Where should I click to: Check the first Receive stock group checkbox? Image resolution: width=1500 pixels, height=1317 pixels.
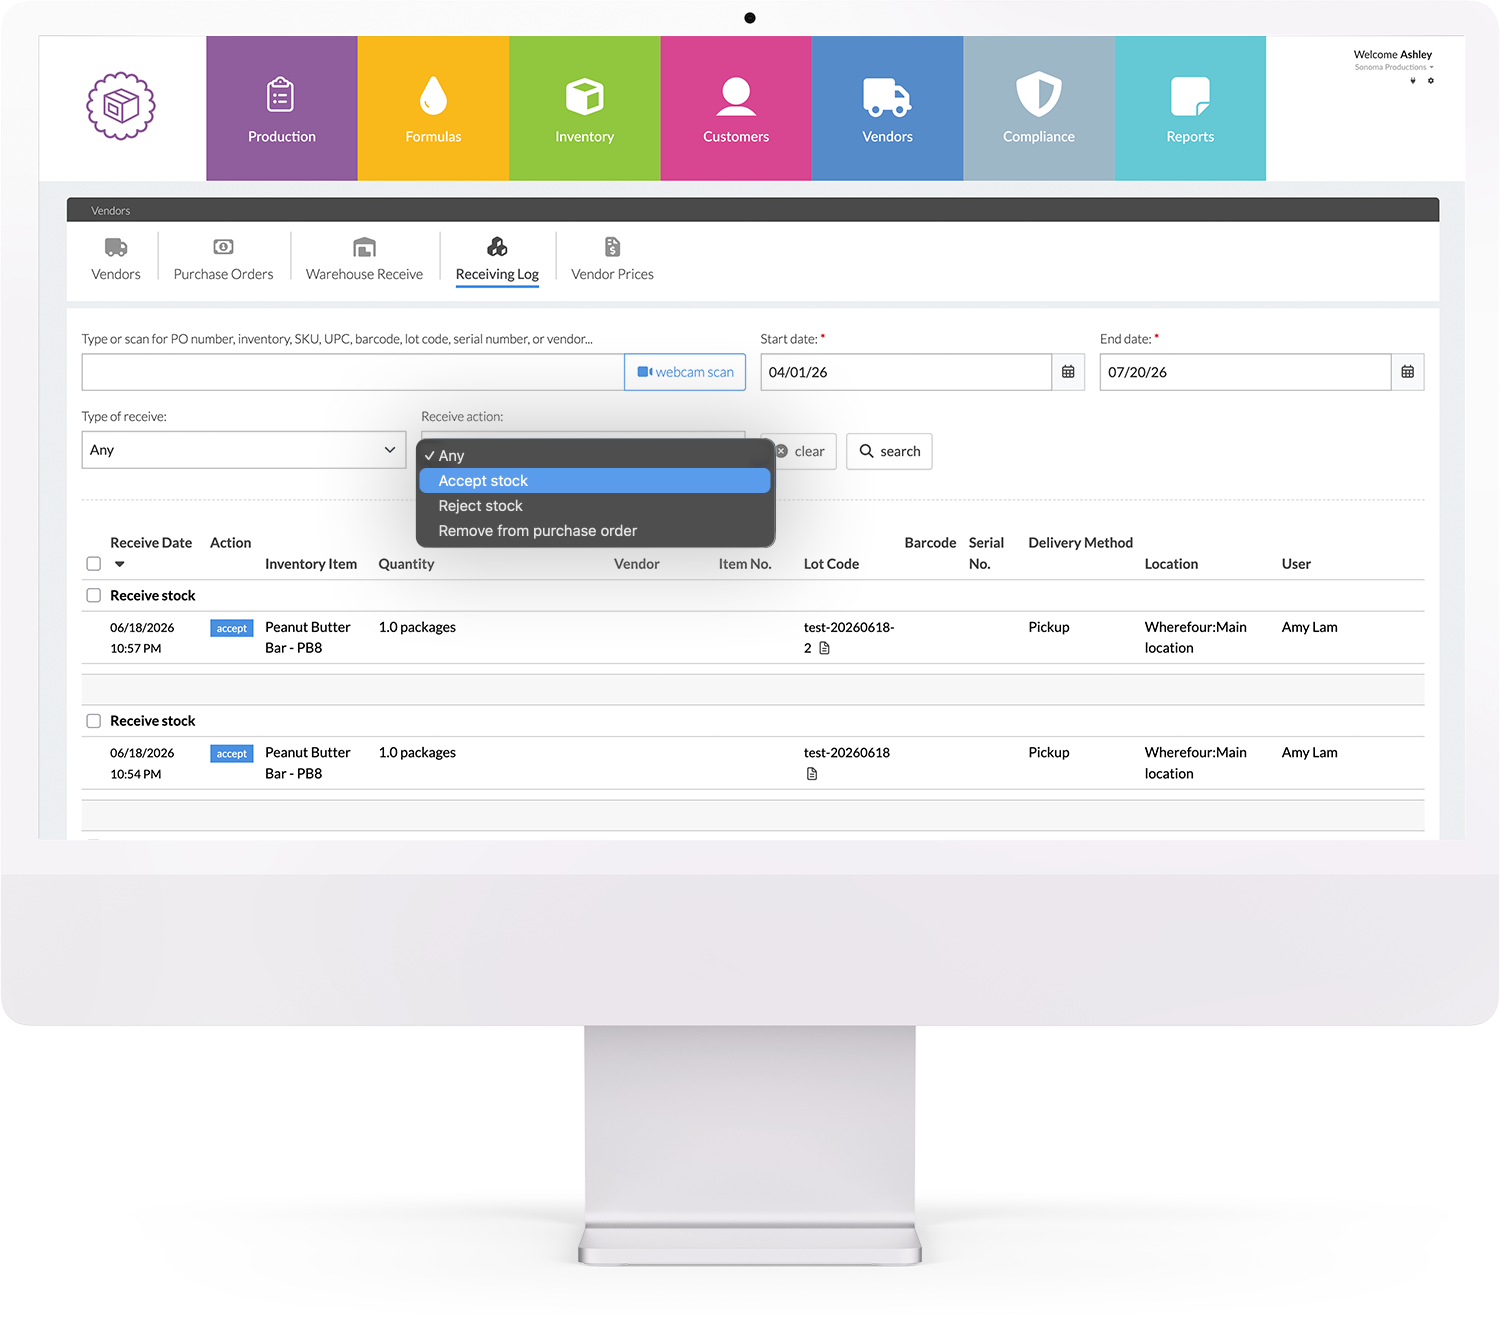94,595
